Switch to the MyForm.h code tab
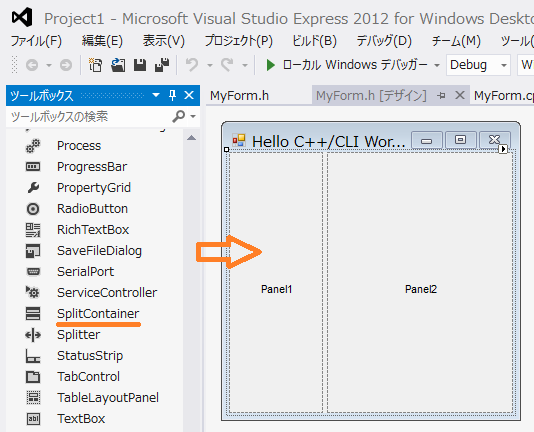The width and height of the screenshot is (534, 432). (x=239, y=96)
